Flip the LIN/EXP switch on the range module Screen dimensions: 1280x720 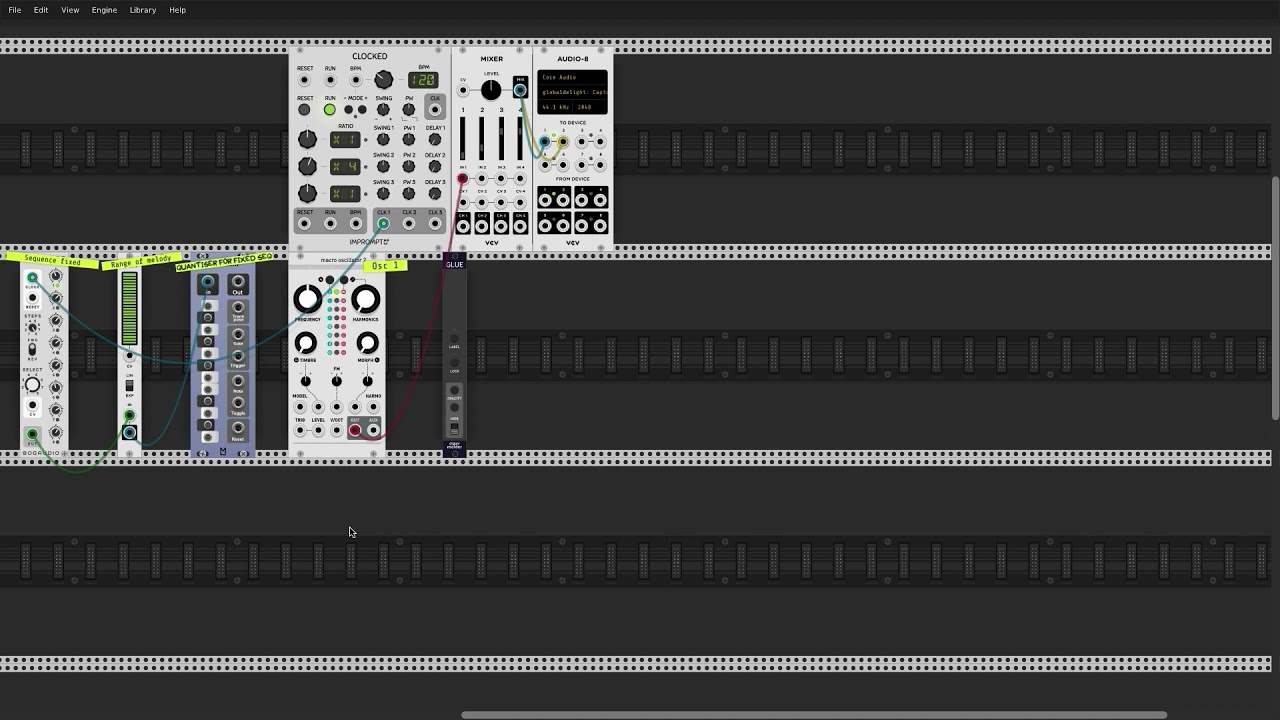click(x=129, y=386)
